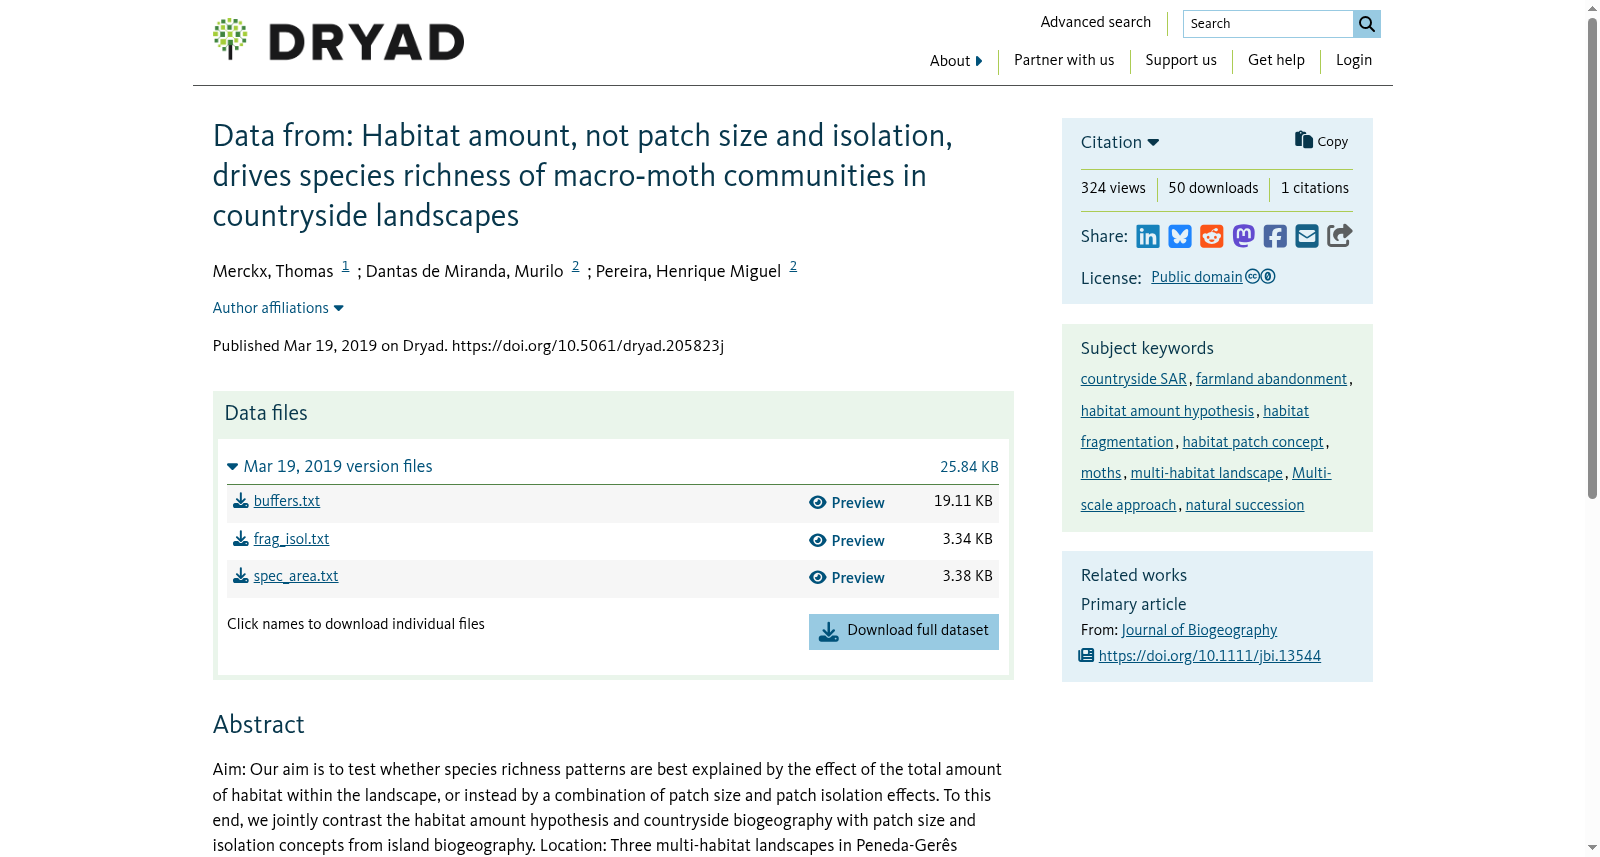Open moths keyword link
The image size is (1600, 857).
1101,473
